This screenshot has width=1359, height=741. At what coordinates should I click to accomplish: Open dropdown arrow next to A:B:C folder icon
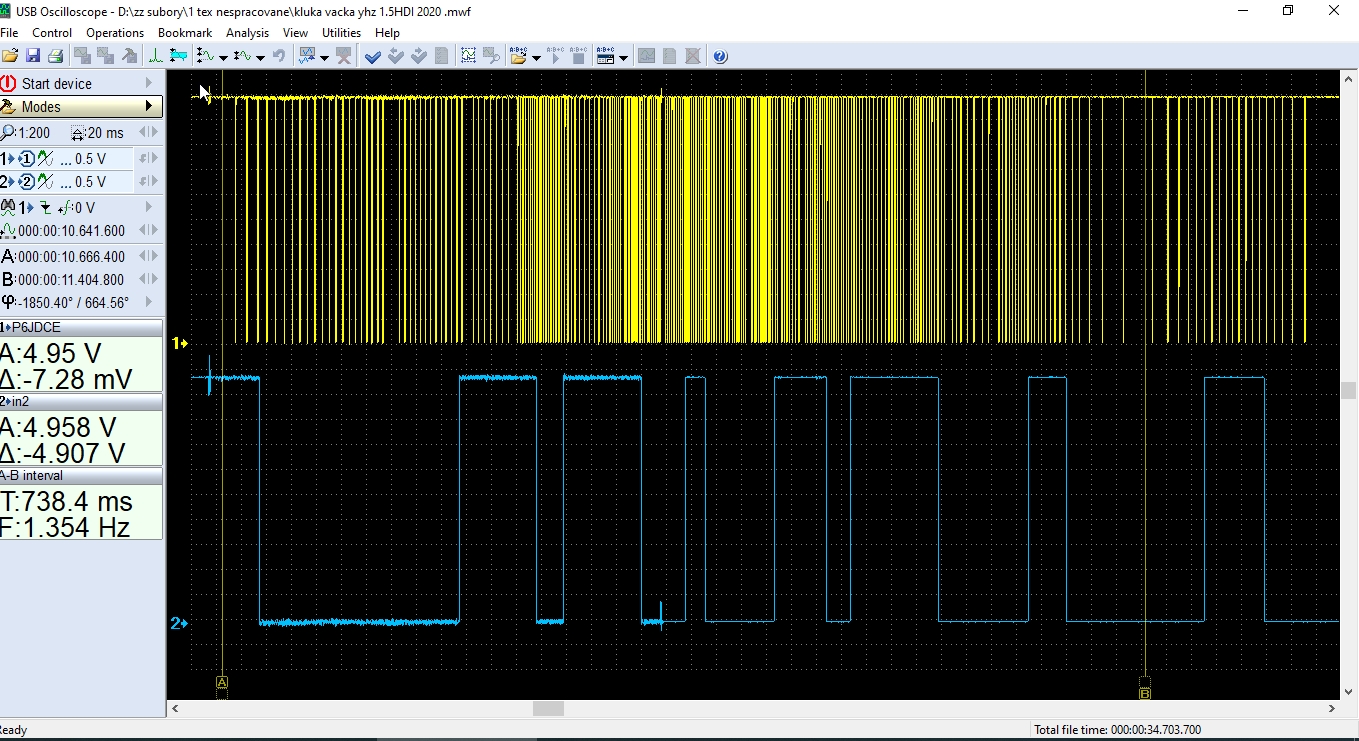point(537,58)
